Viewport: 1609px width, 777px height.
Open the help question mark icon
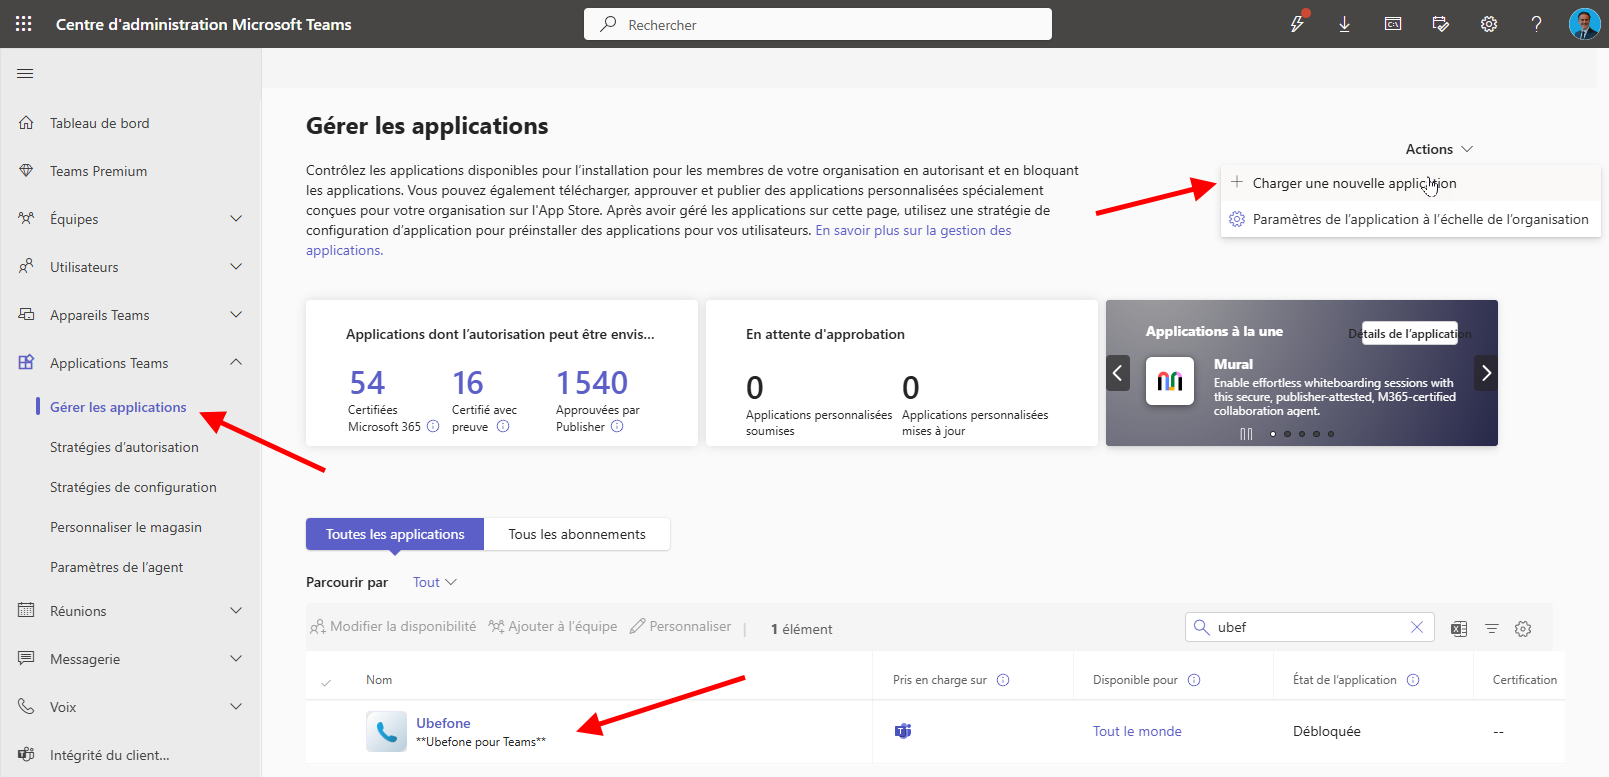[1537, 24]
